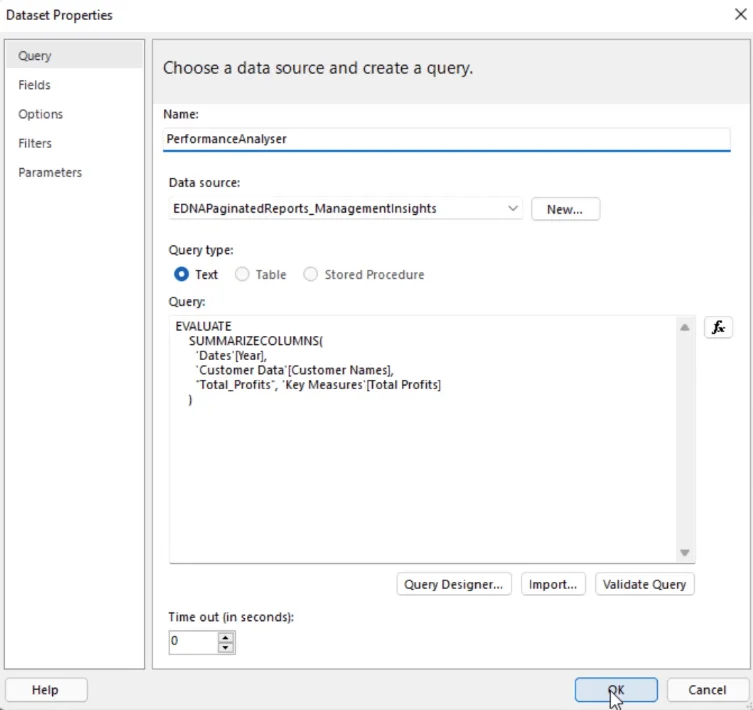Cancel the dataset changes
Image resolution: width=753 pixels, height=710 pixels.
pyautogui.click(x=707, y=690)
